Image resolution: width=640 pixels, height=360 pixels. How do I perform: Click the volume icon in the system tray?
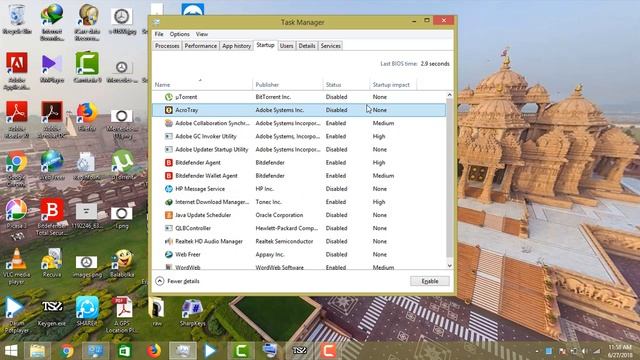[584, 351]
